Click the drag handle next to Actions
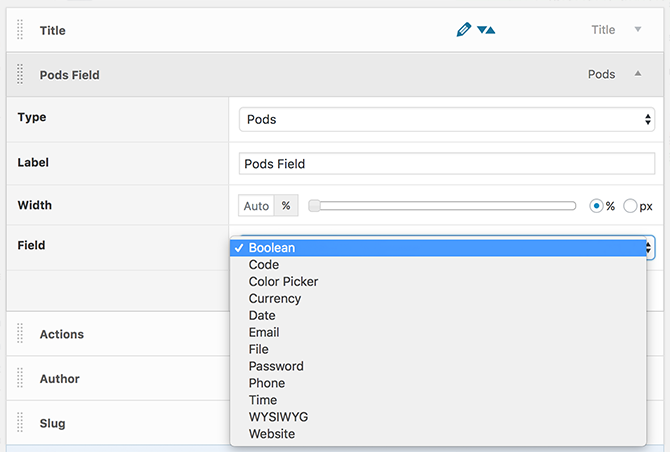 click(x=21, y=334)
